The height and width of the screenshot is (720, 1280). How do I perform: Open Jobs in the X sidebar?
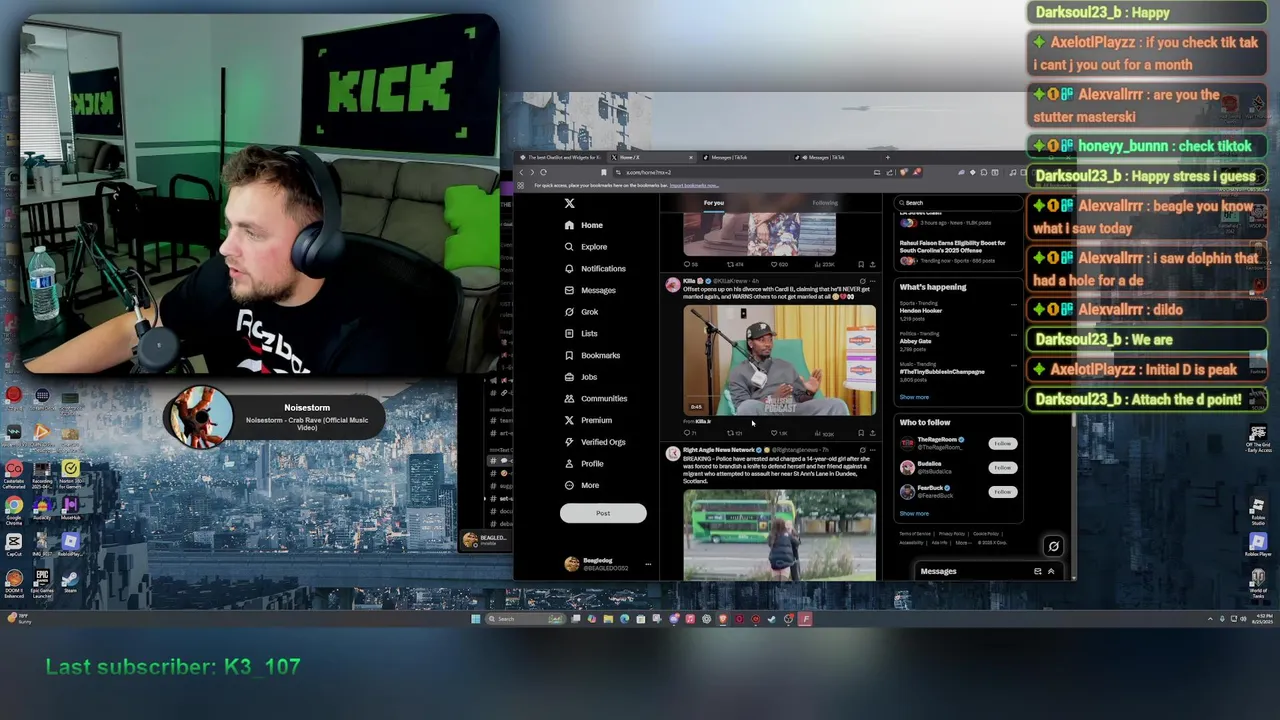click(581, 377)
